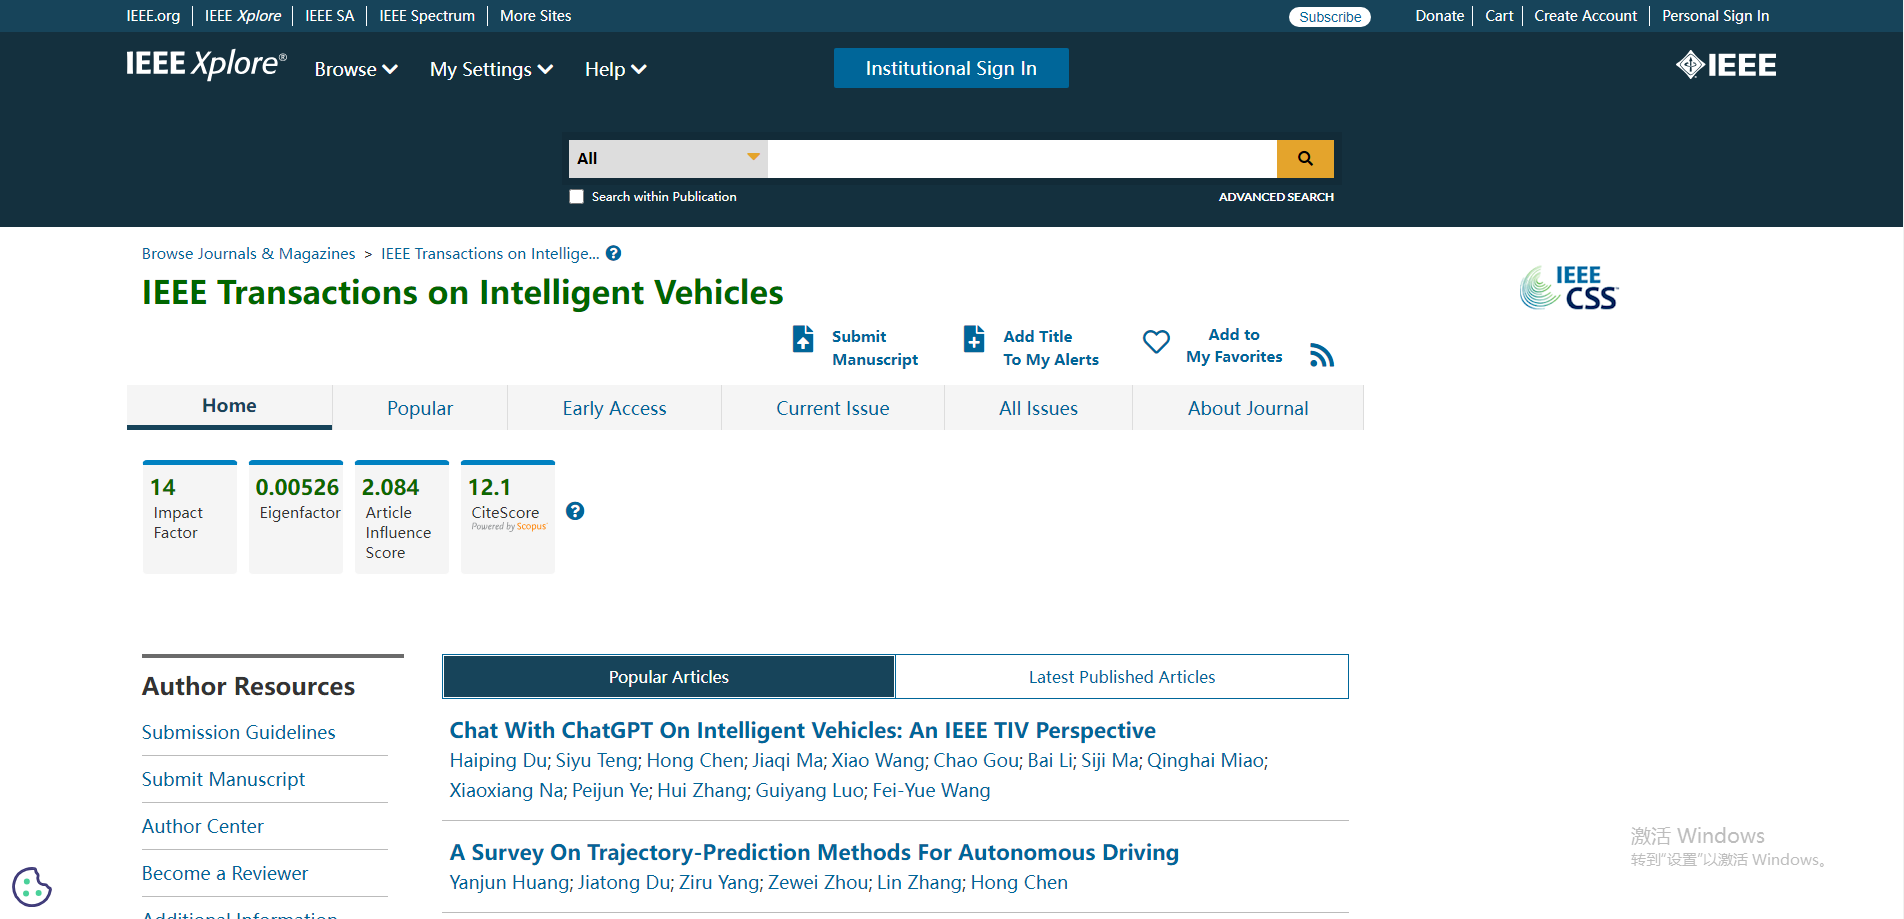Open the cookie preferences icon

tap(31, 886)
